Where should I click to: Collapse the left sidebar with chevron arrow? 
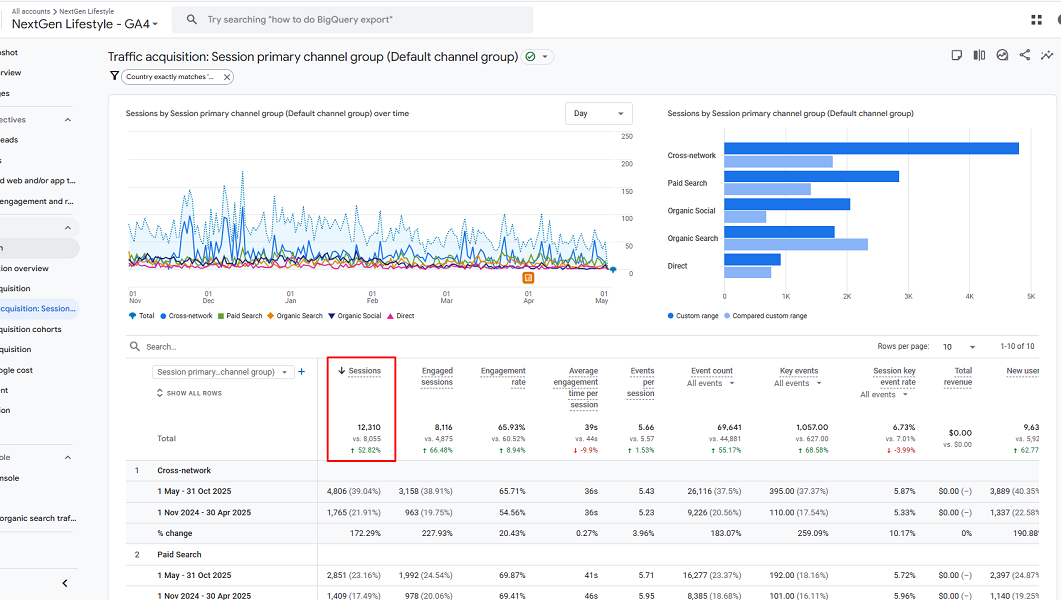pyautogui.click(x=65, y=583)
